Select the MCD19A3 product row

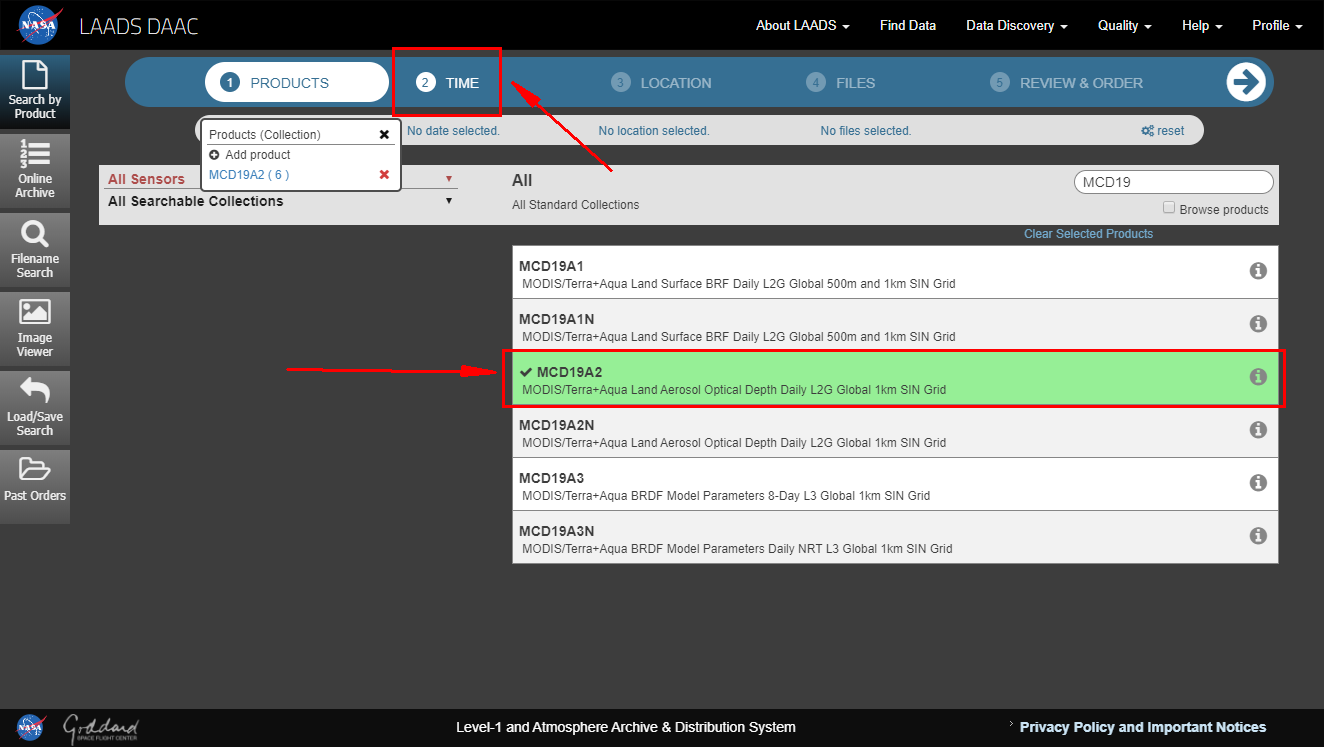[x=895, y=484]
